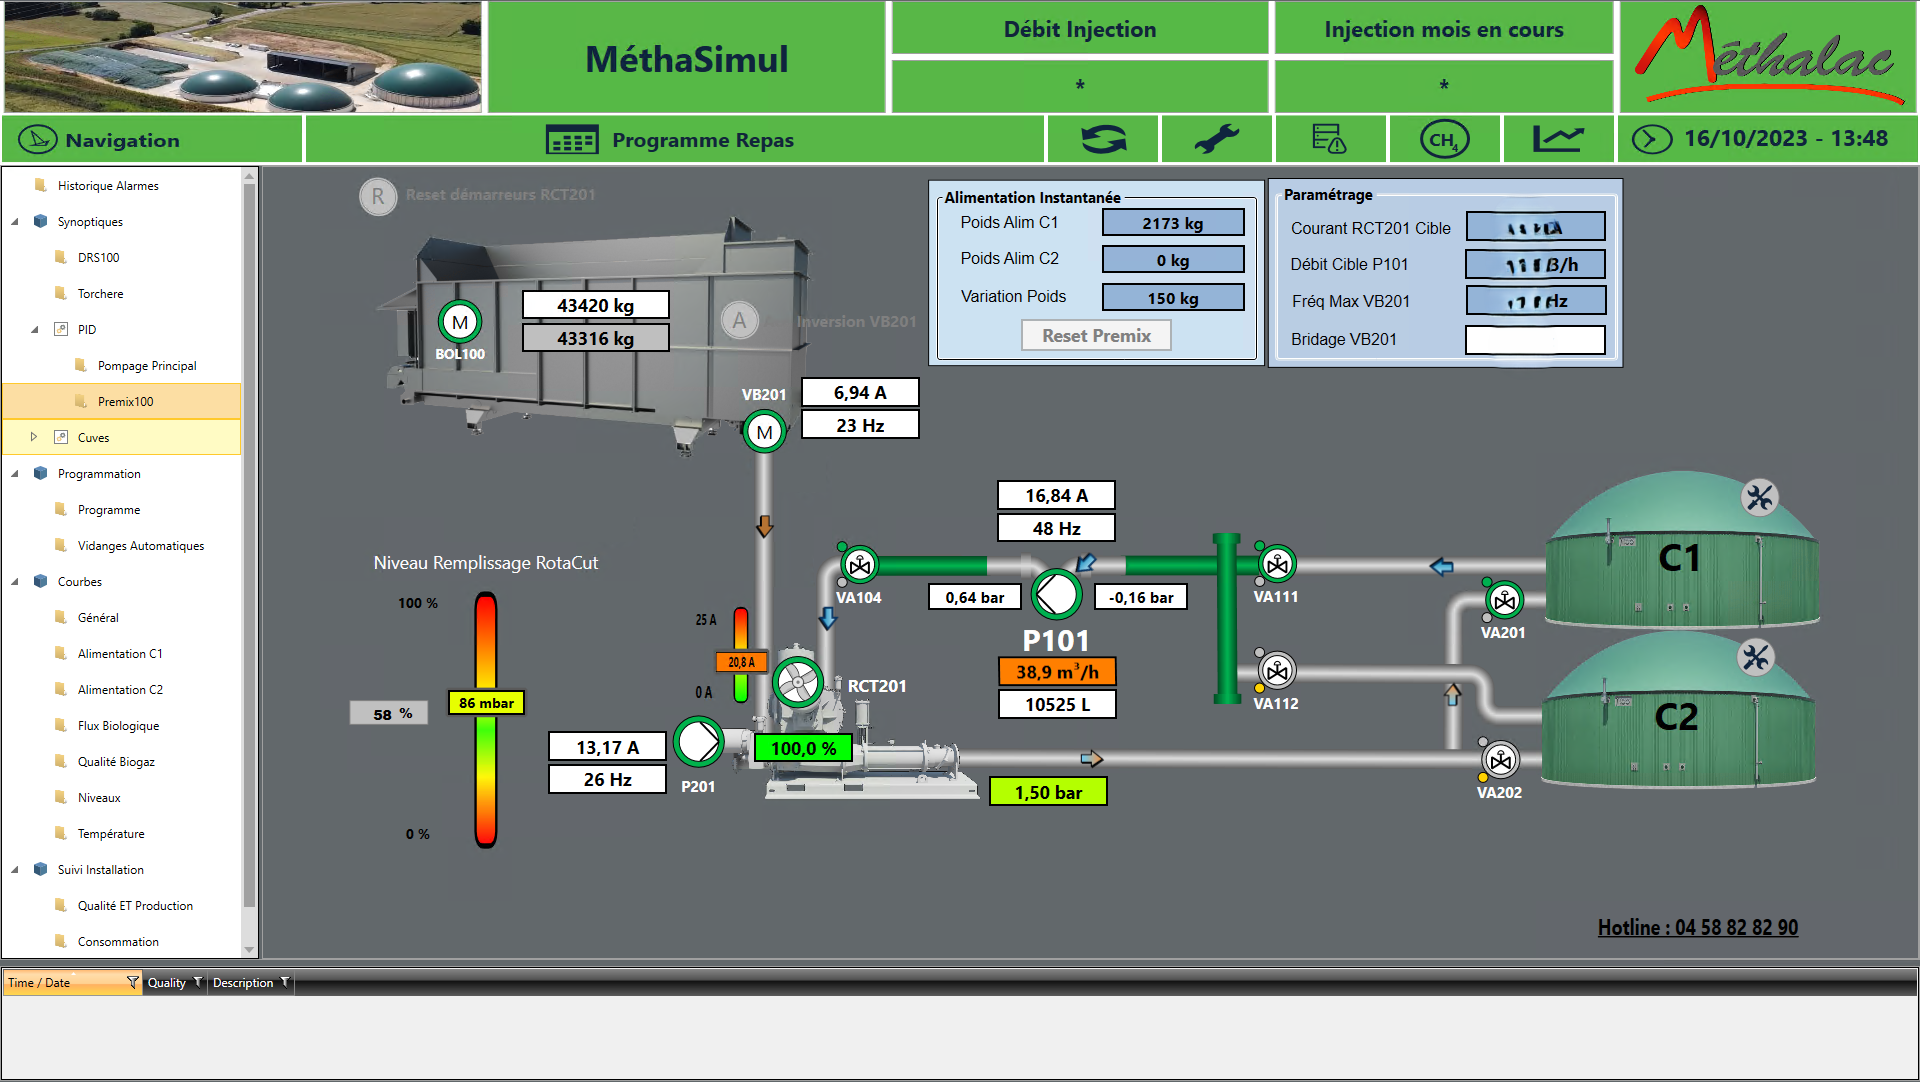Click the RotaCut fill level gauge bar
Viewport: 1920px width, 1082px height.
coord(486,720)
